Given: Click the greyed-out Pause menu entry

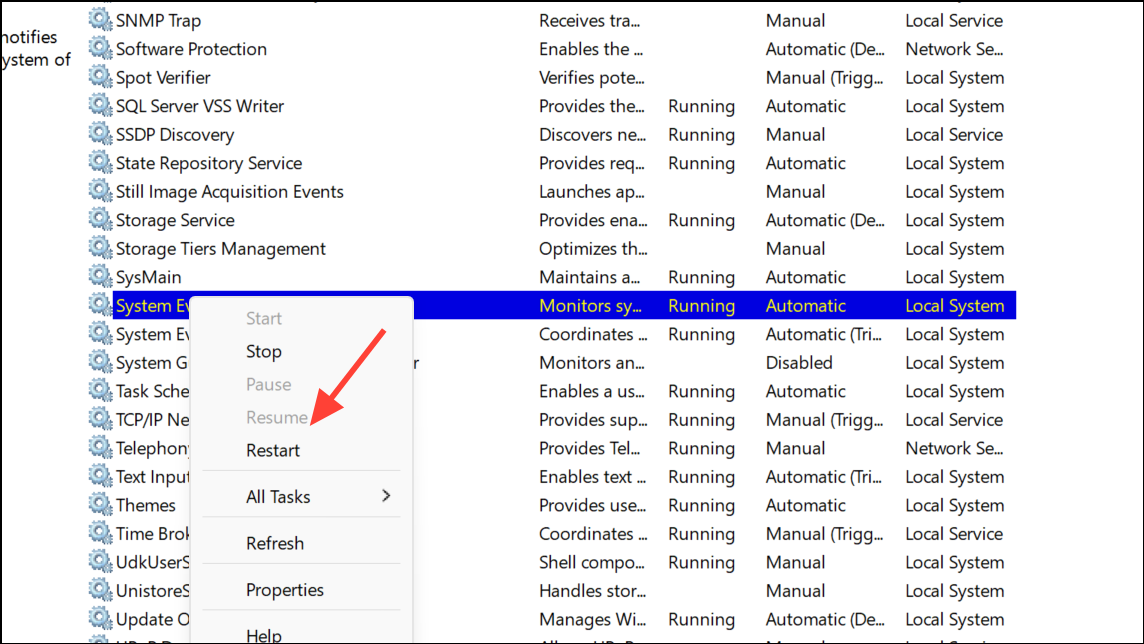Looking at the screenshot, I should [x=268, y=384].
